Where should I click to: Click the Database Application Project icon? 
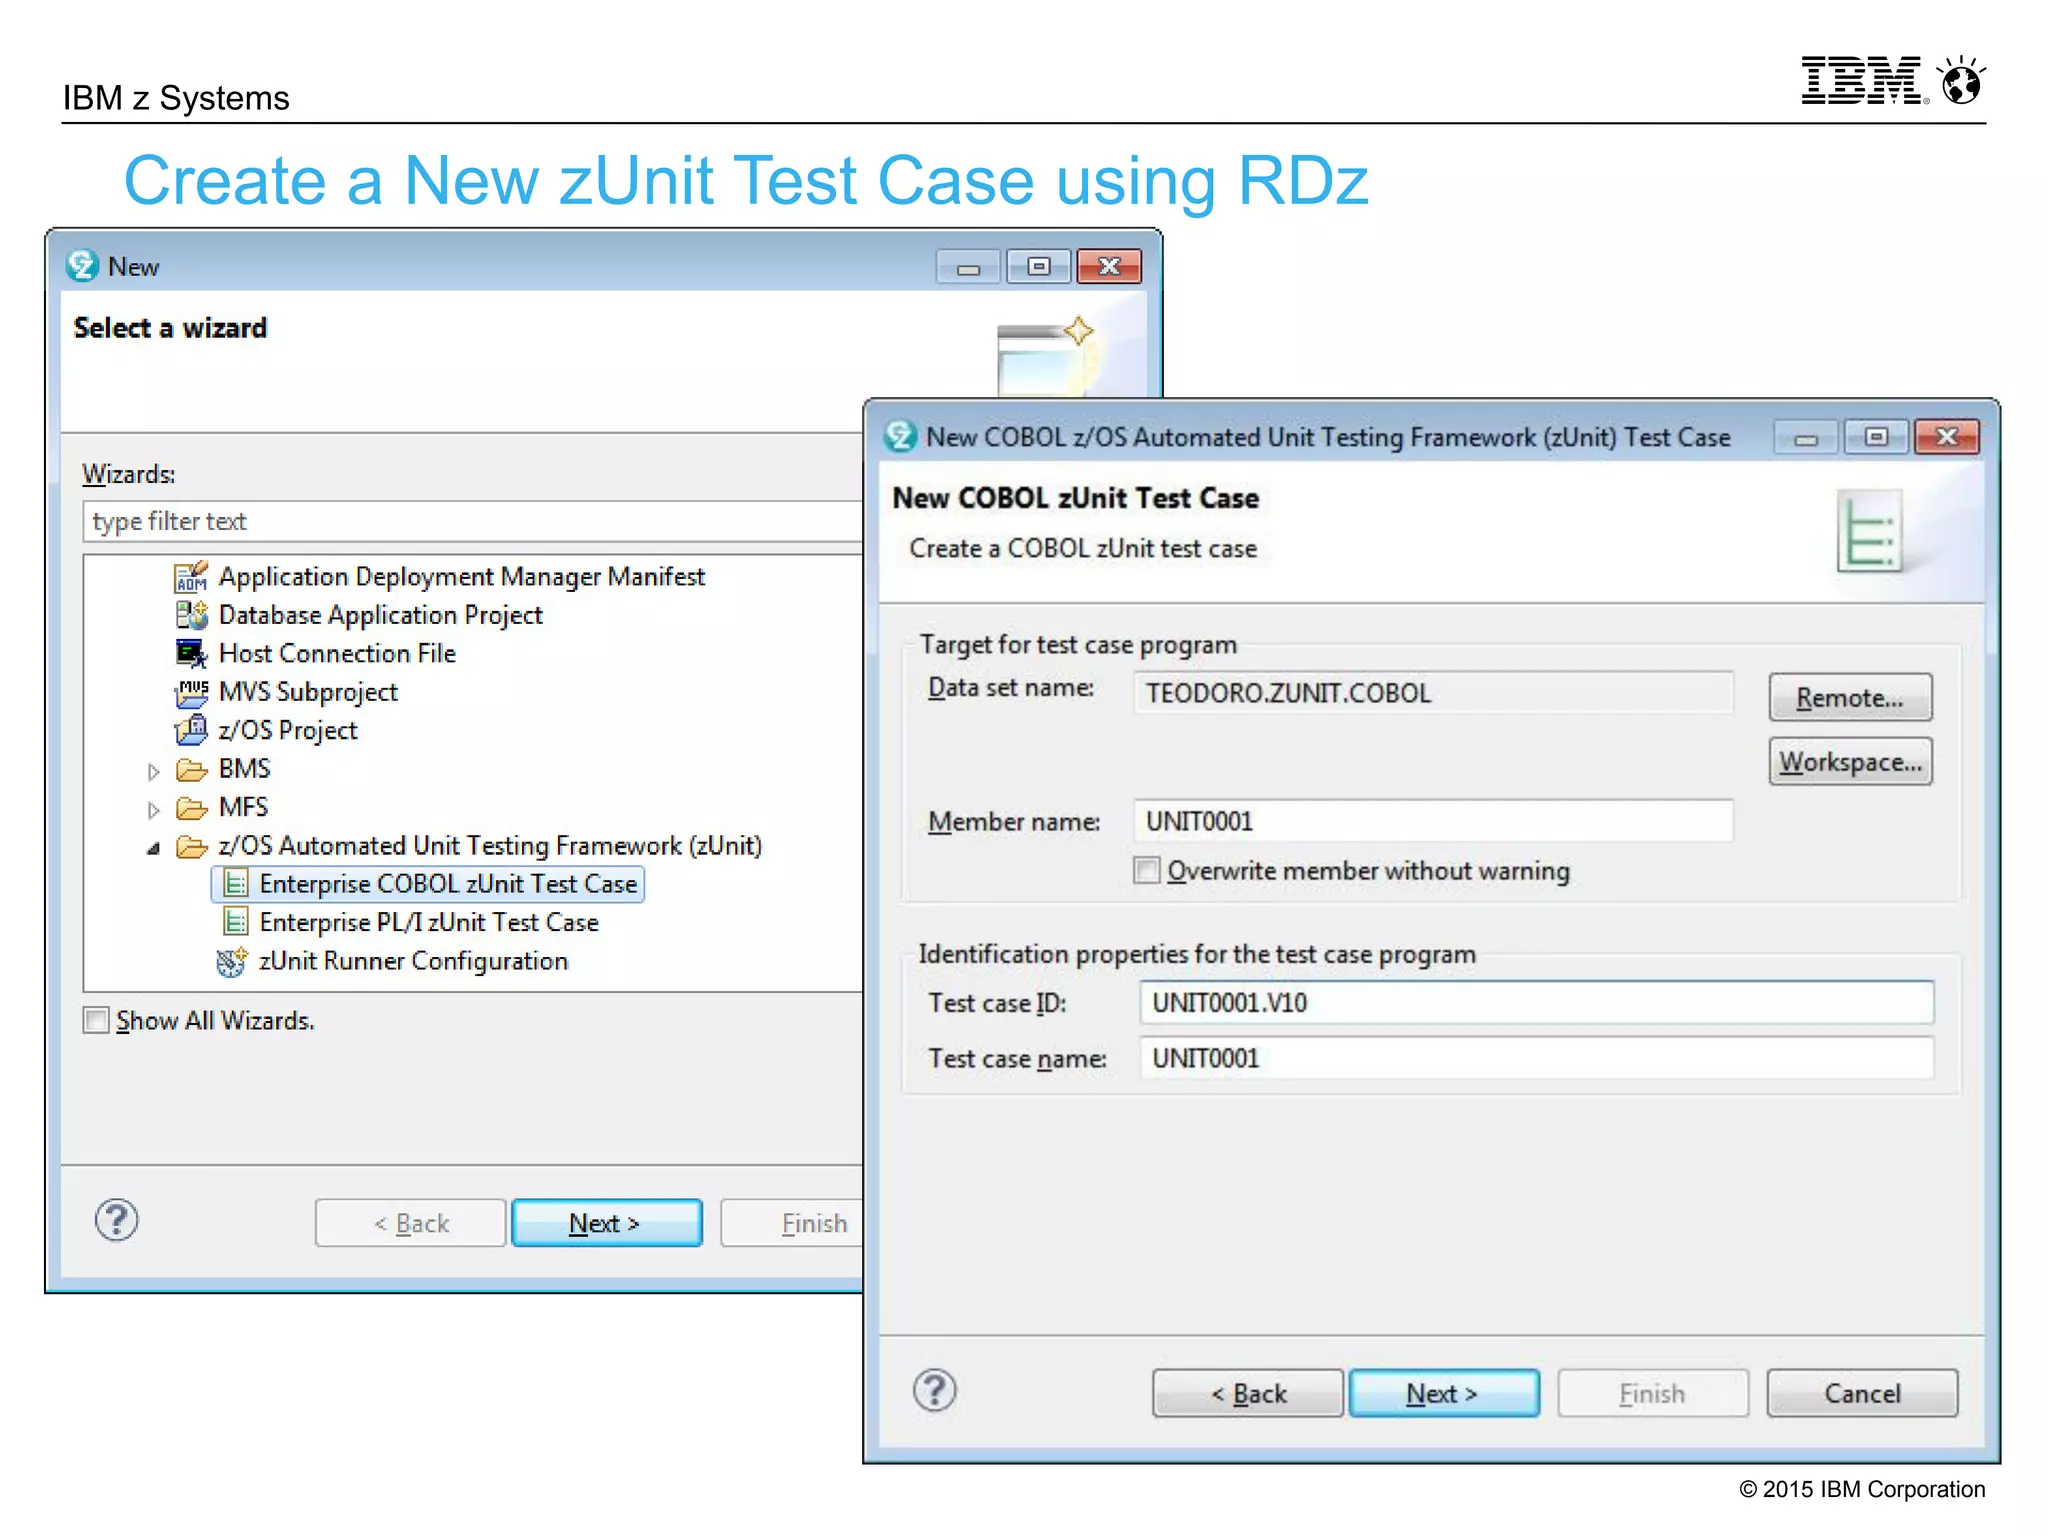point(191,615)
